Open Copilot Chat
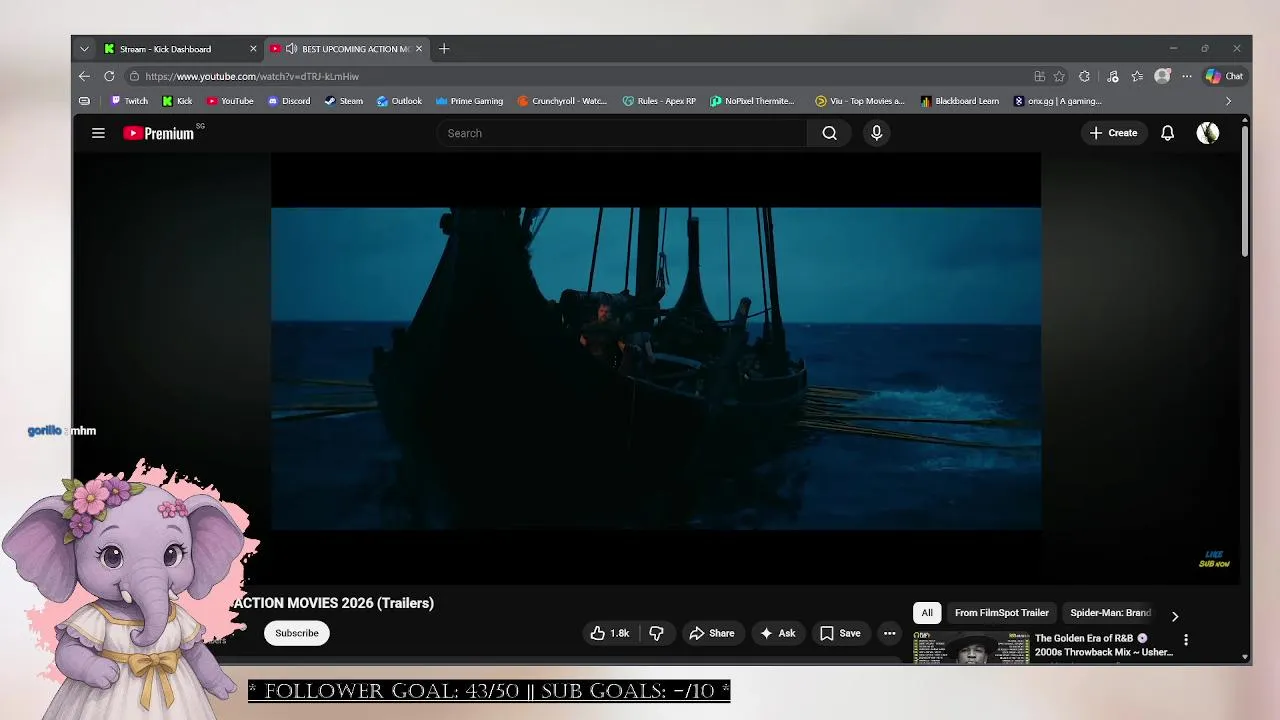Image resolution: width=1280 pixels, height=720 pixels. pos(1224,76)
